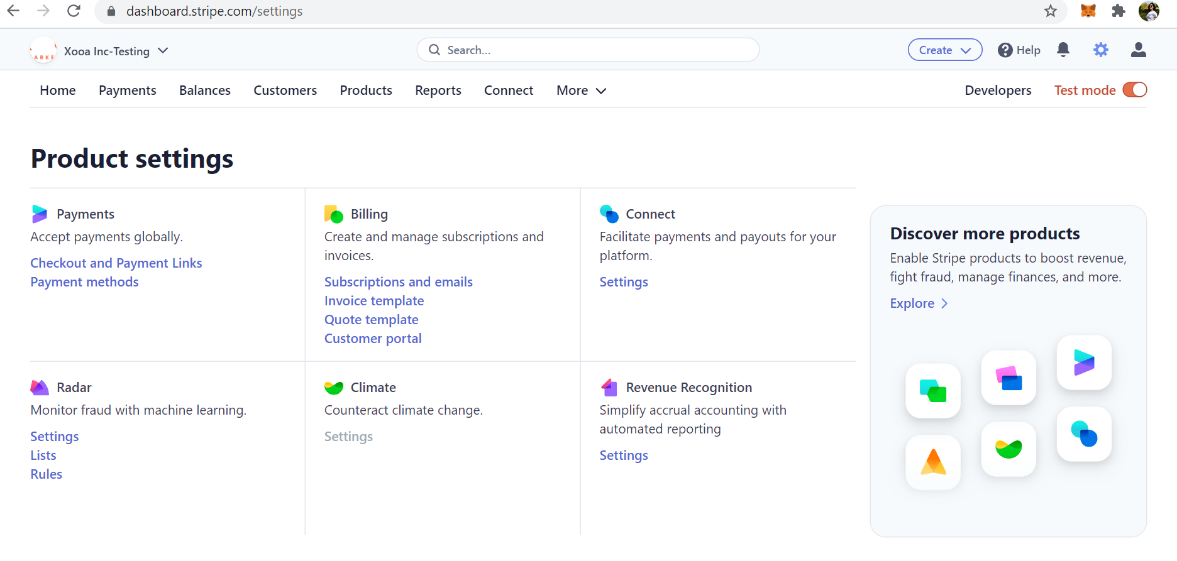Bookmark page with the star icon

pyautogui.click(x=1050, y=11)
